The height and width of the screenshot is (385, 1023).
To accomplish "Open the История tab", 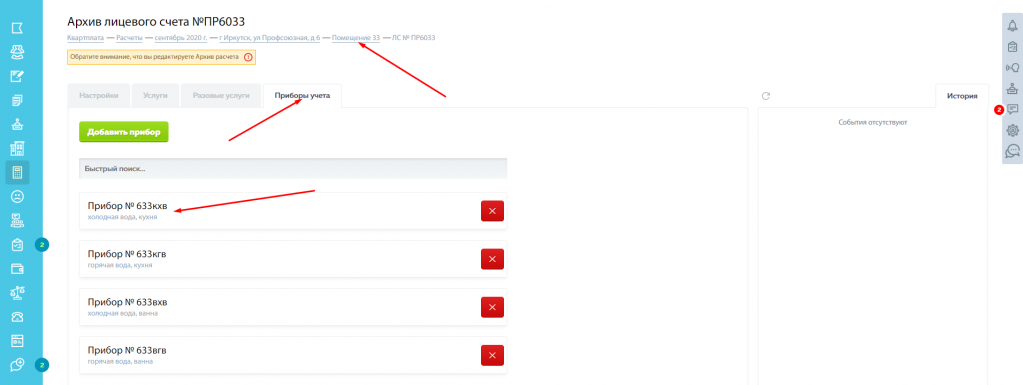I will (962, 96).
